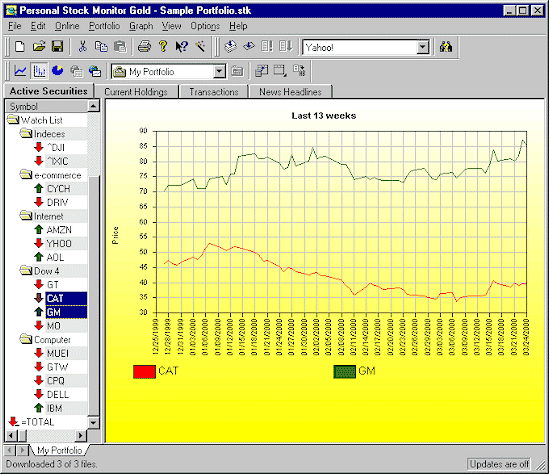Screen dimensions: 550x475
Task: Select the DELL security
Action: (x=58, y=394)
